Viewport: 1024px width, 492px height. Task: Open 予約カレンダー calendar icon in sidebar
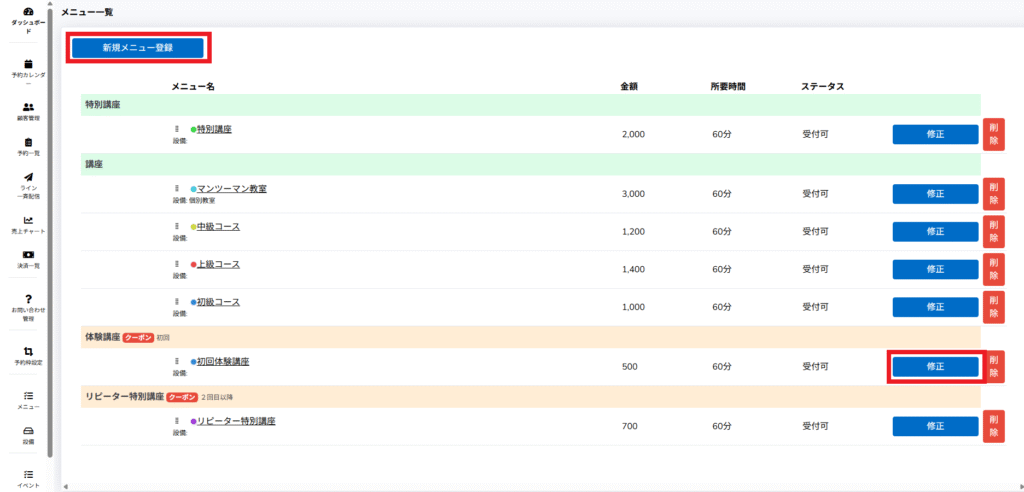[x=28, y=63]
